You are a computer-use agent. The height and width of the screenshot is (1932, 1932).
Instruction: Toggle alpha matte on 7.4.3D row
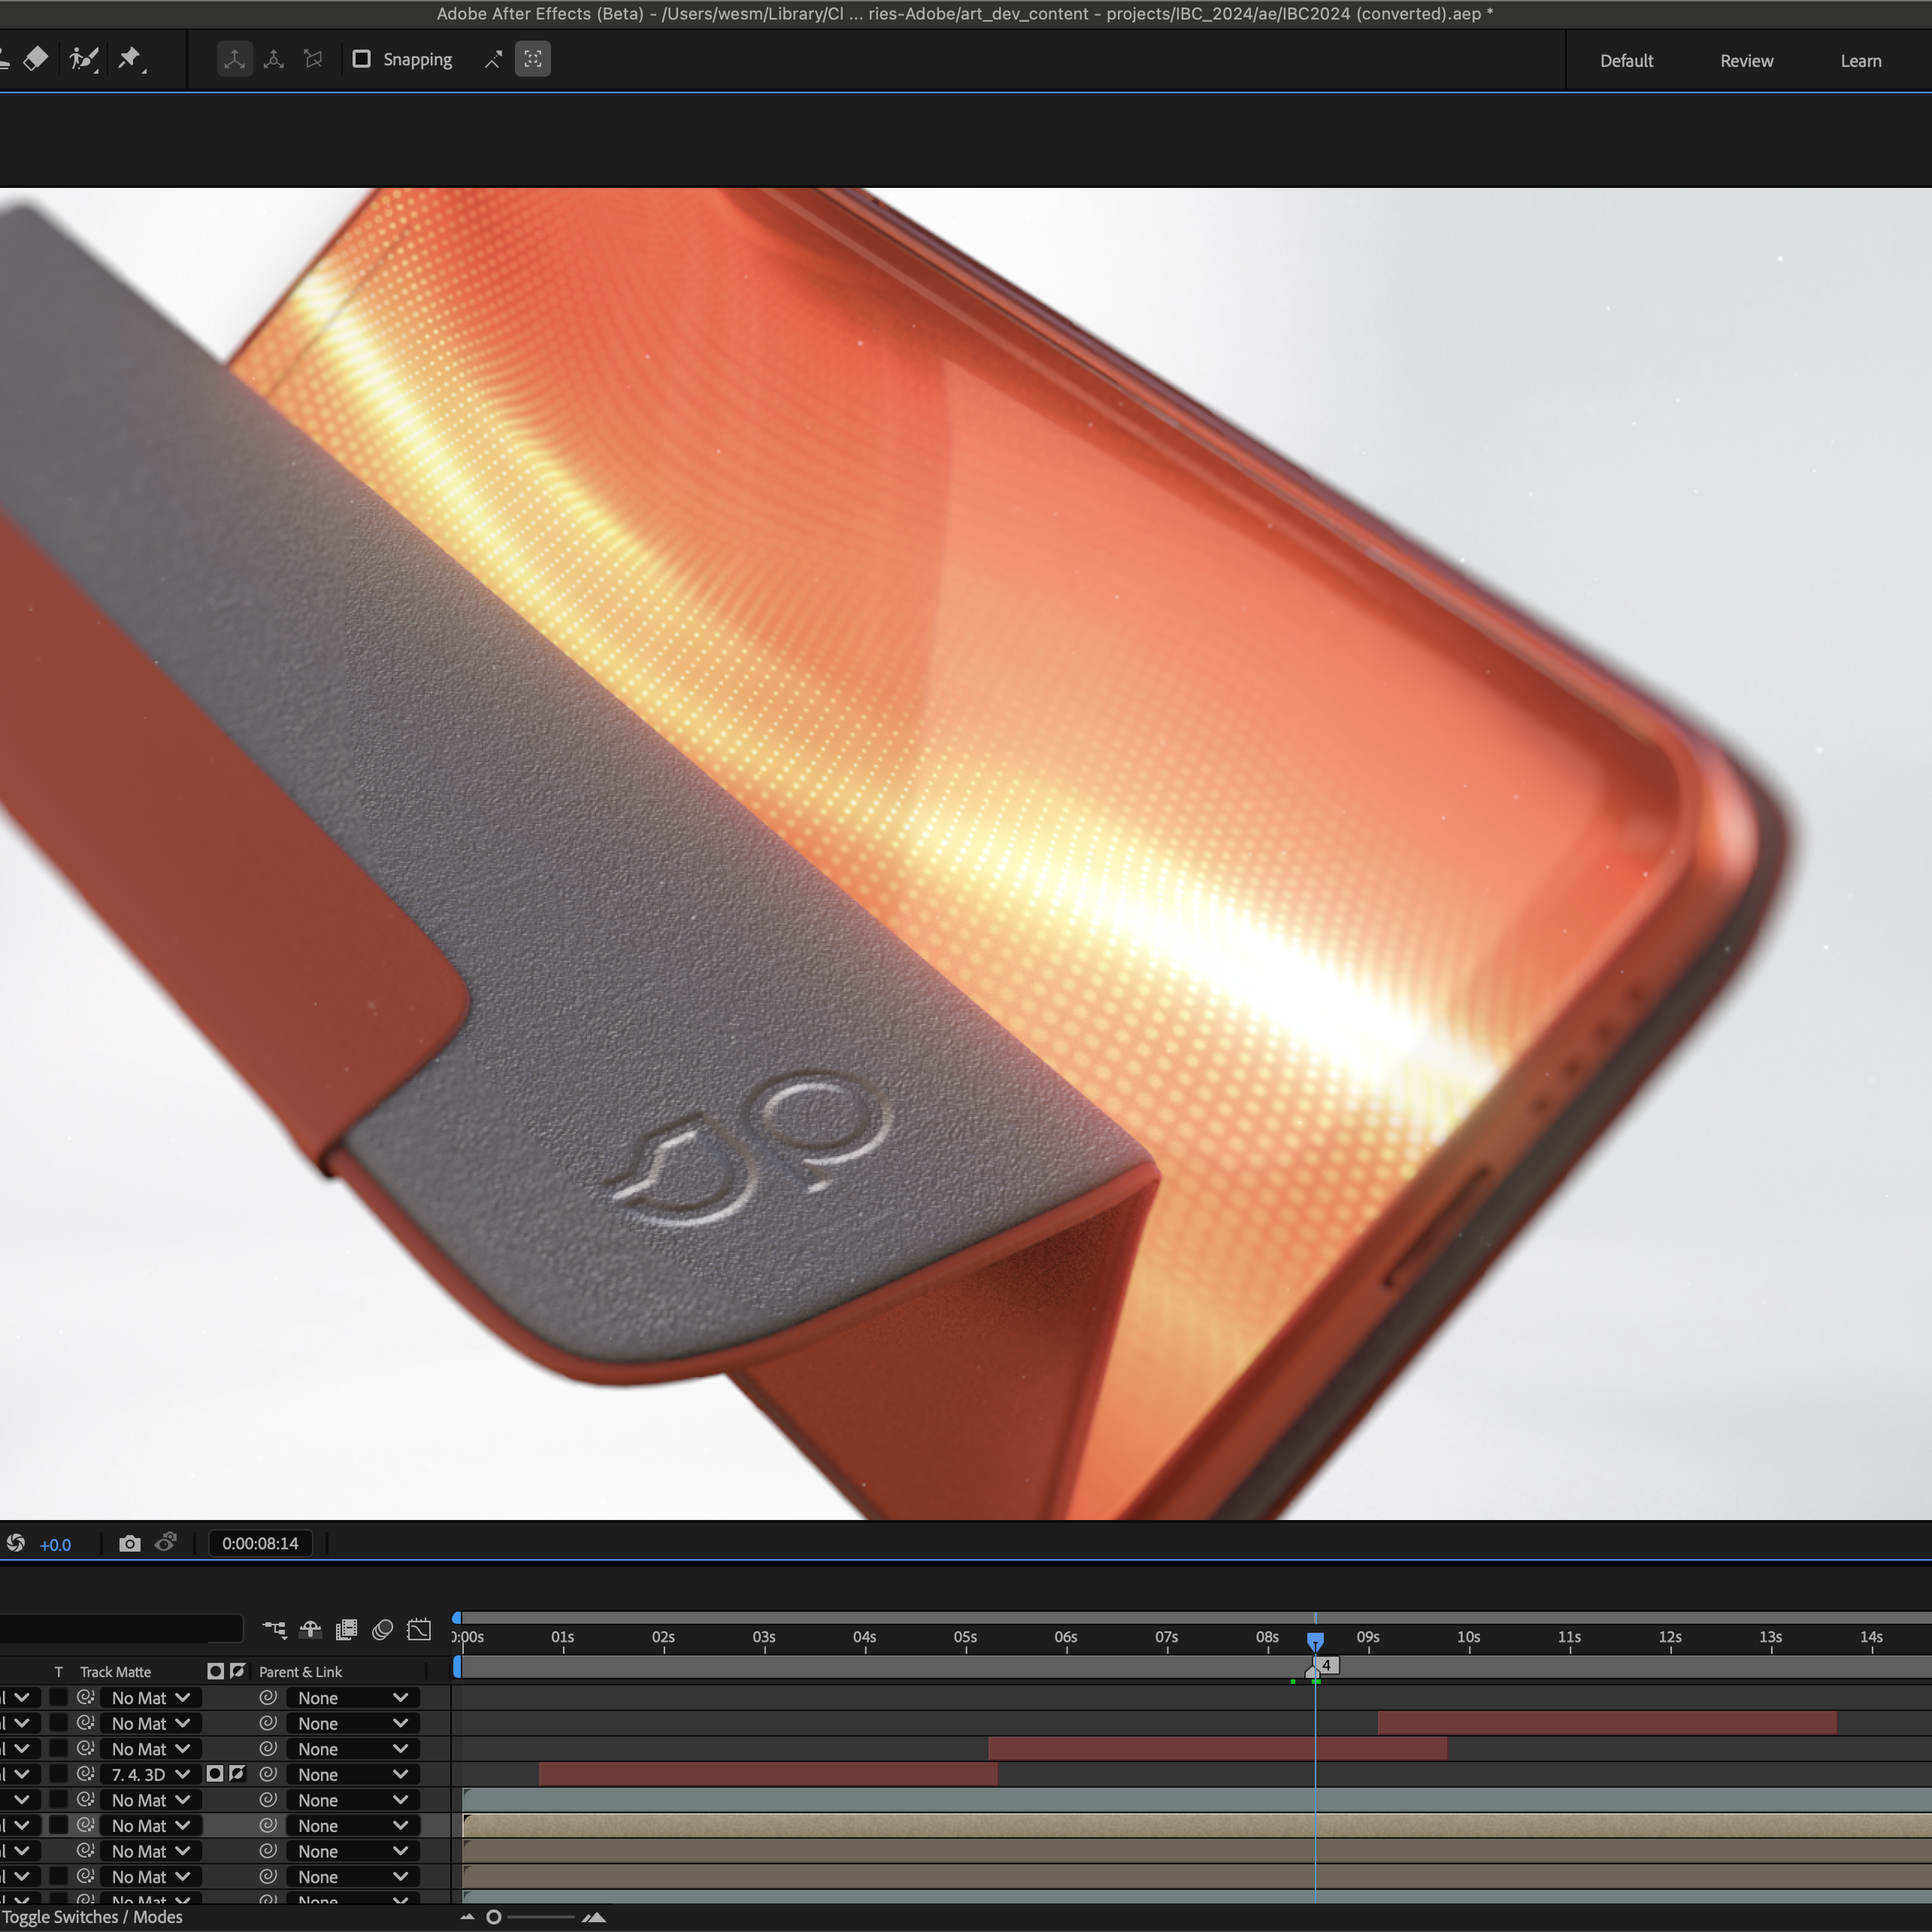pyautogui.click(x=215, y=1773)
